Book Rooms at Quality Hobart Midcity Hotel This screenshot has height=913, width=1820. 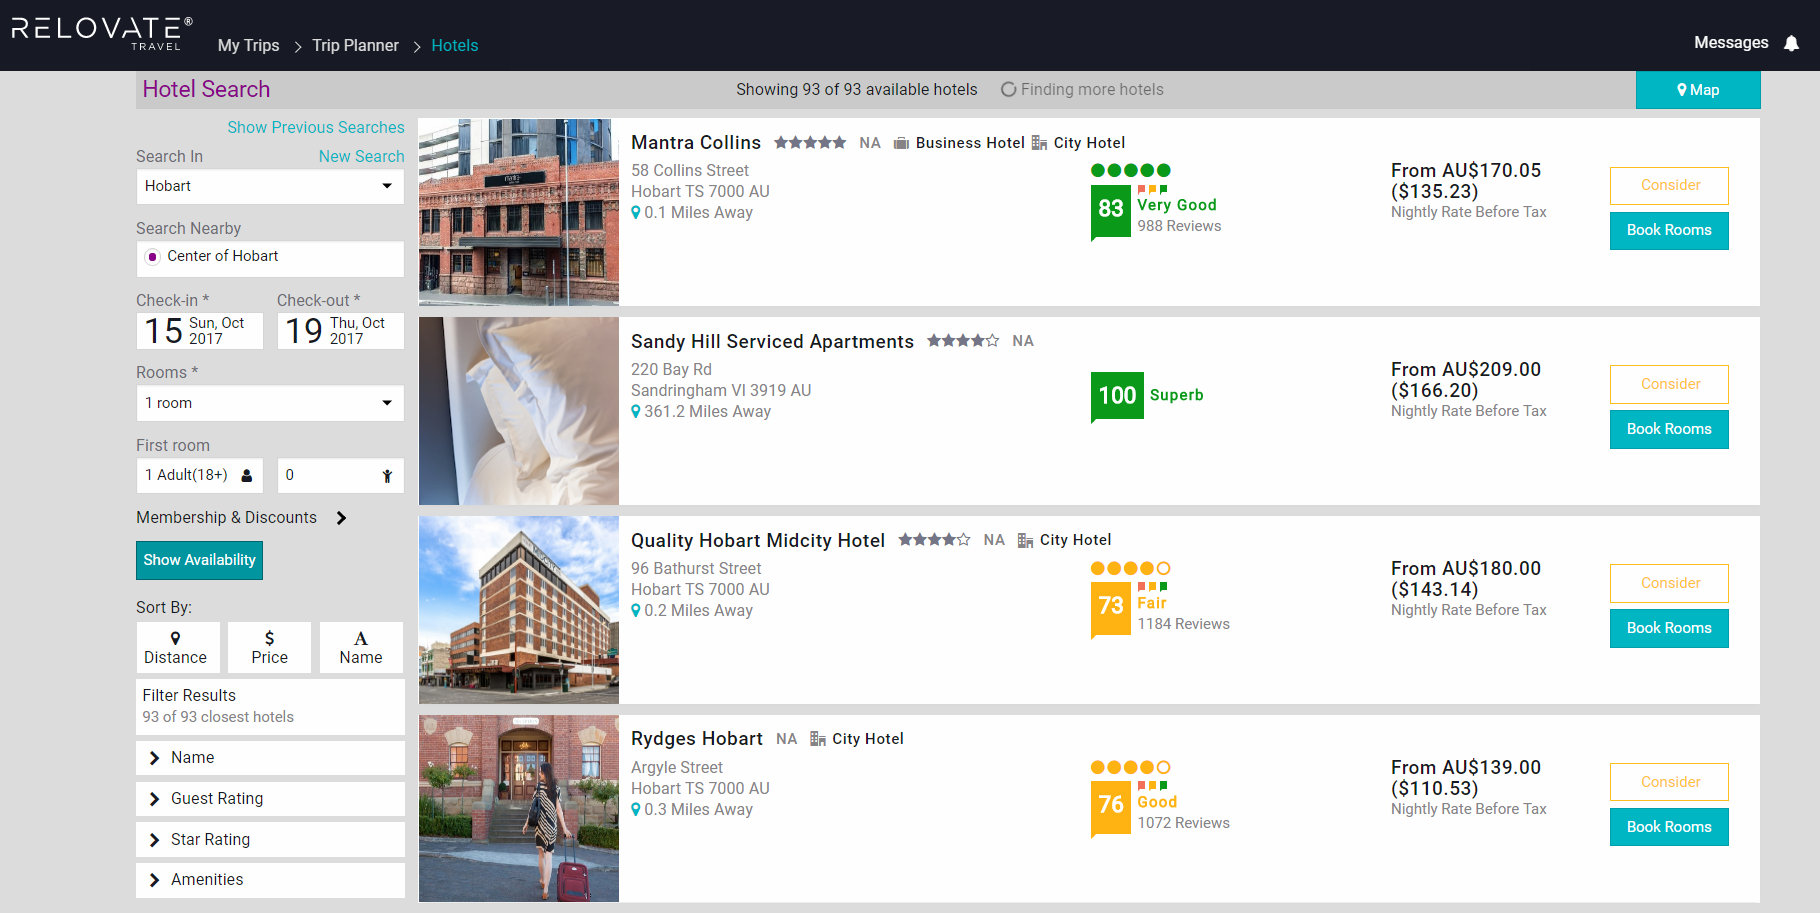point(1669,629)
